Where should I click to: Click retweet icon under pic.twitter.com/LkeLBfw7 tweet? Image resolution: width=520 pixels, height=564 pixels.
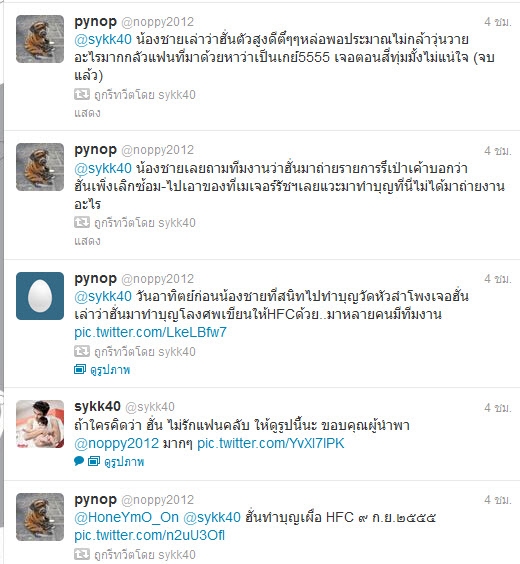click(x=82, y=351)
